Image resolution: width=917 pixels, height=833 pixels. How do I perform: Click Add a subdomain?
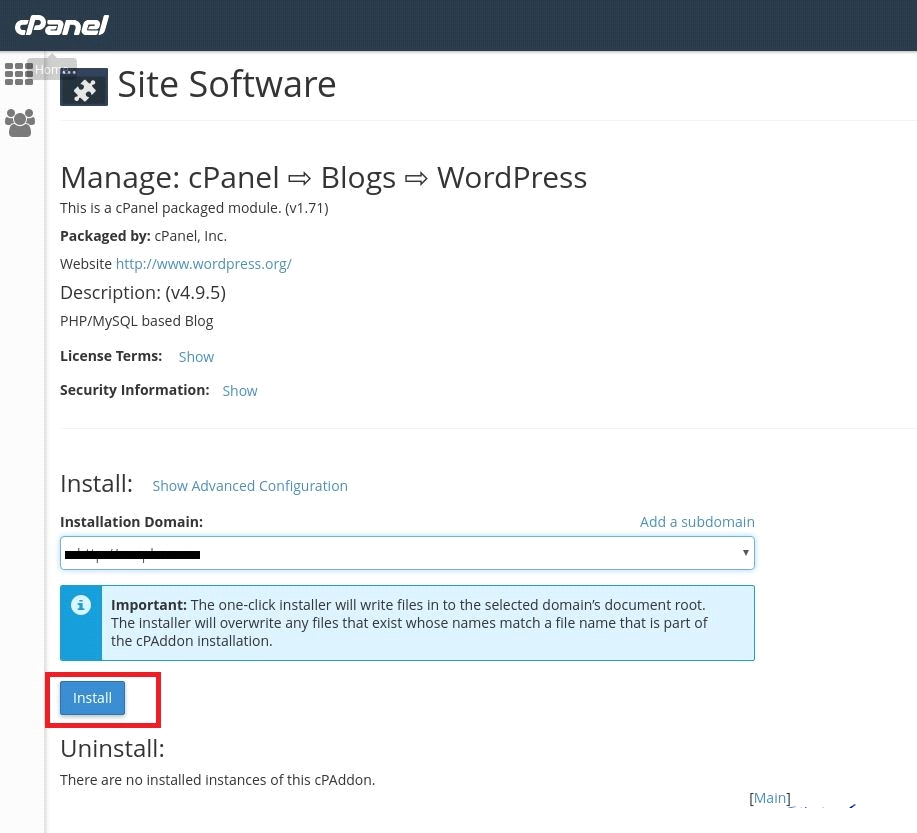click(697, 521)
